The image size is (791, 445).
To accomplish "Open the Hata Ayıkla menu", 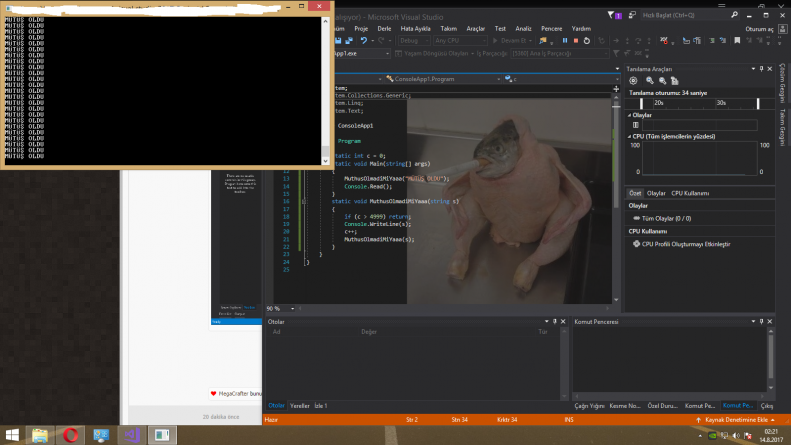I will (x=415, y=29).
